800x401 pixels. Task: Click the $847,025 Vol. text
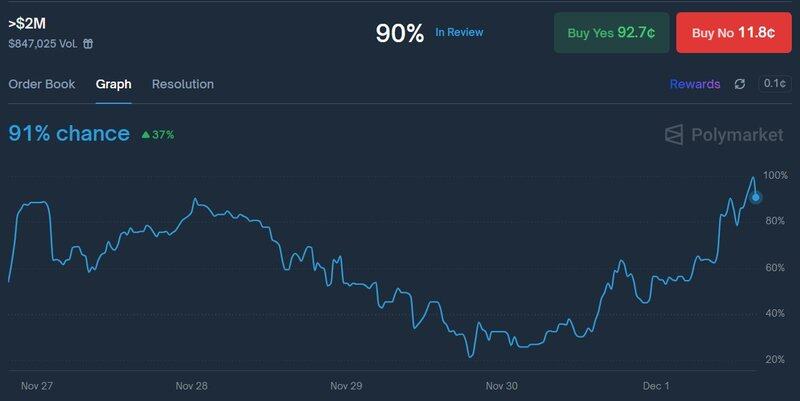[42, 44]
